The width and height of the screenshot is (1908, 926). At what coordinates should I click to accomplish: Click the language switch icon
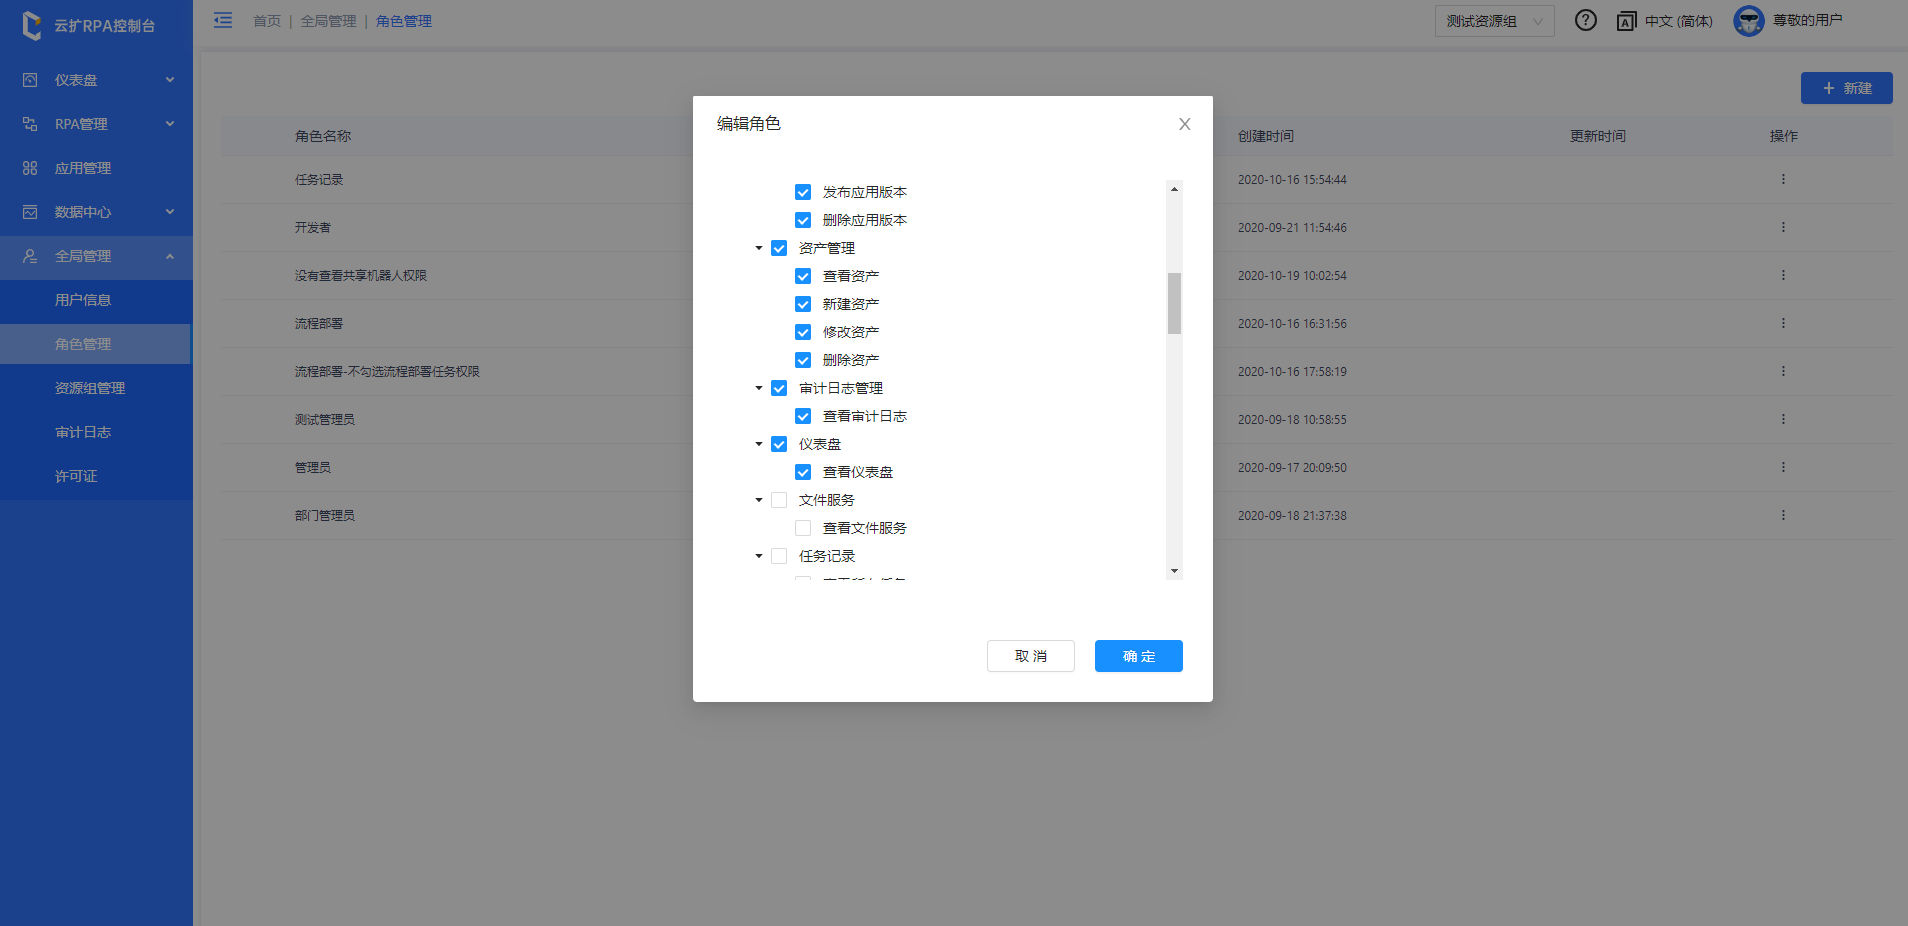pos(1626,21)
